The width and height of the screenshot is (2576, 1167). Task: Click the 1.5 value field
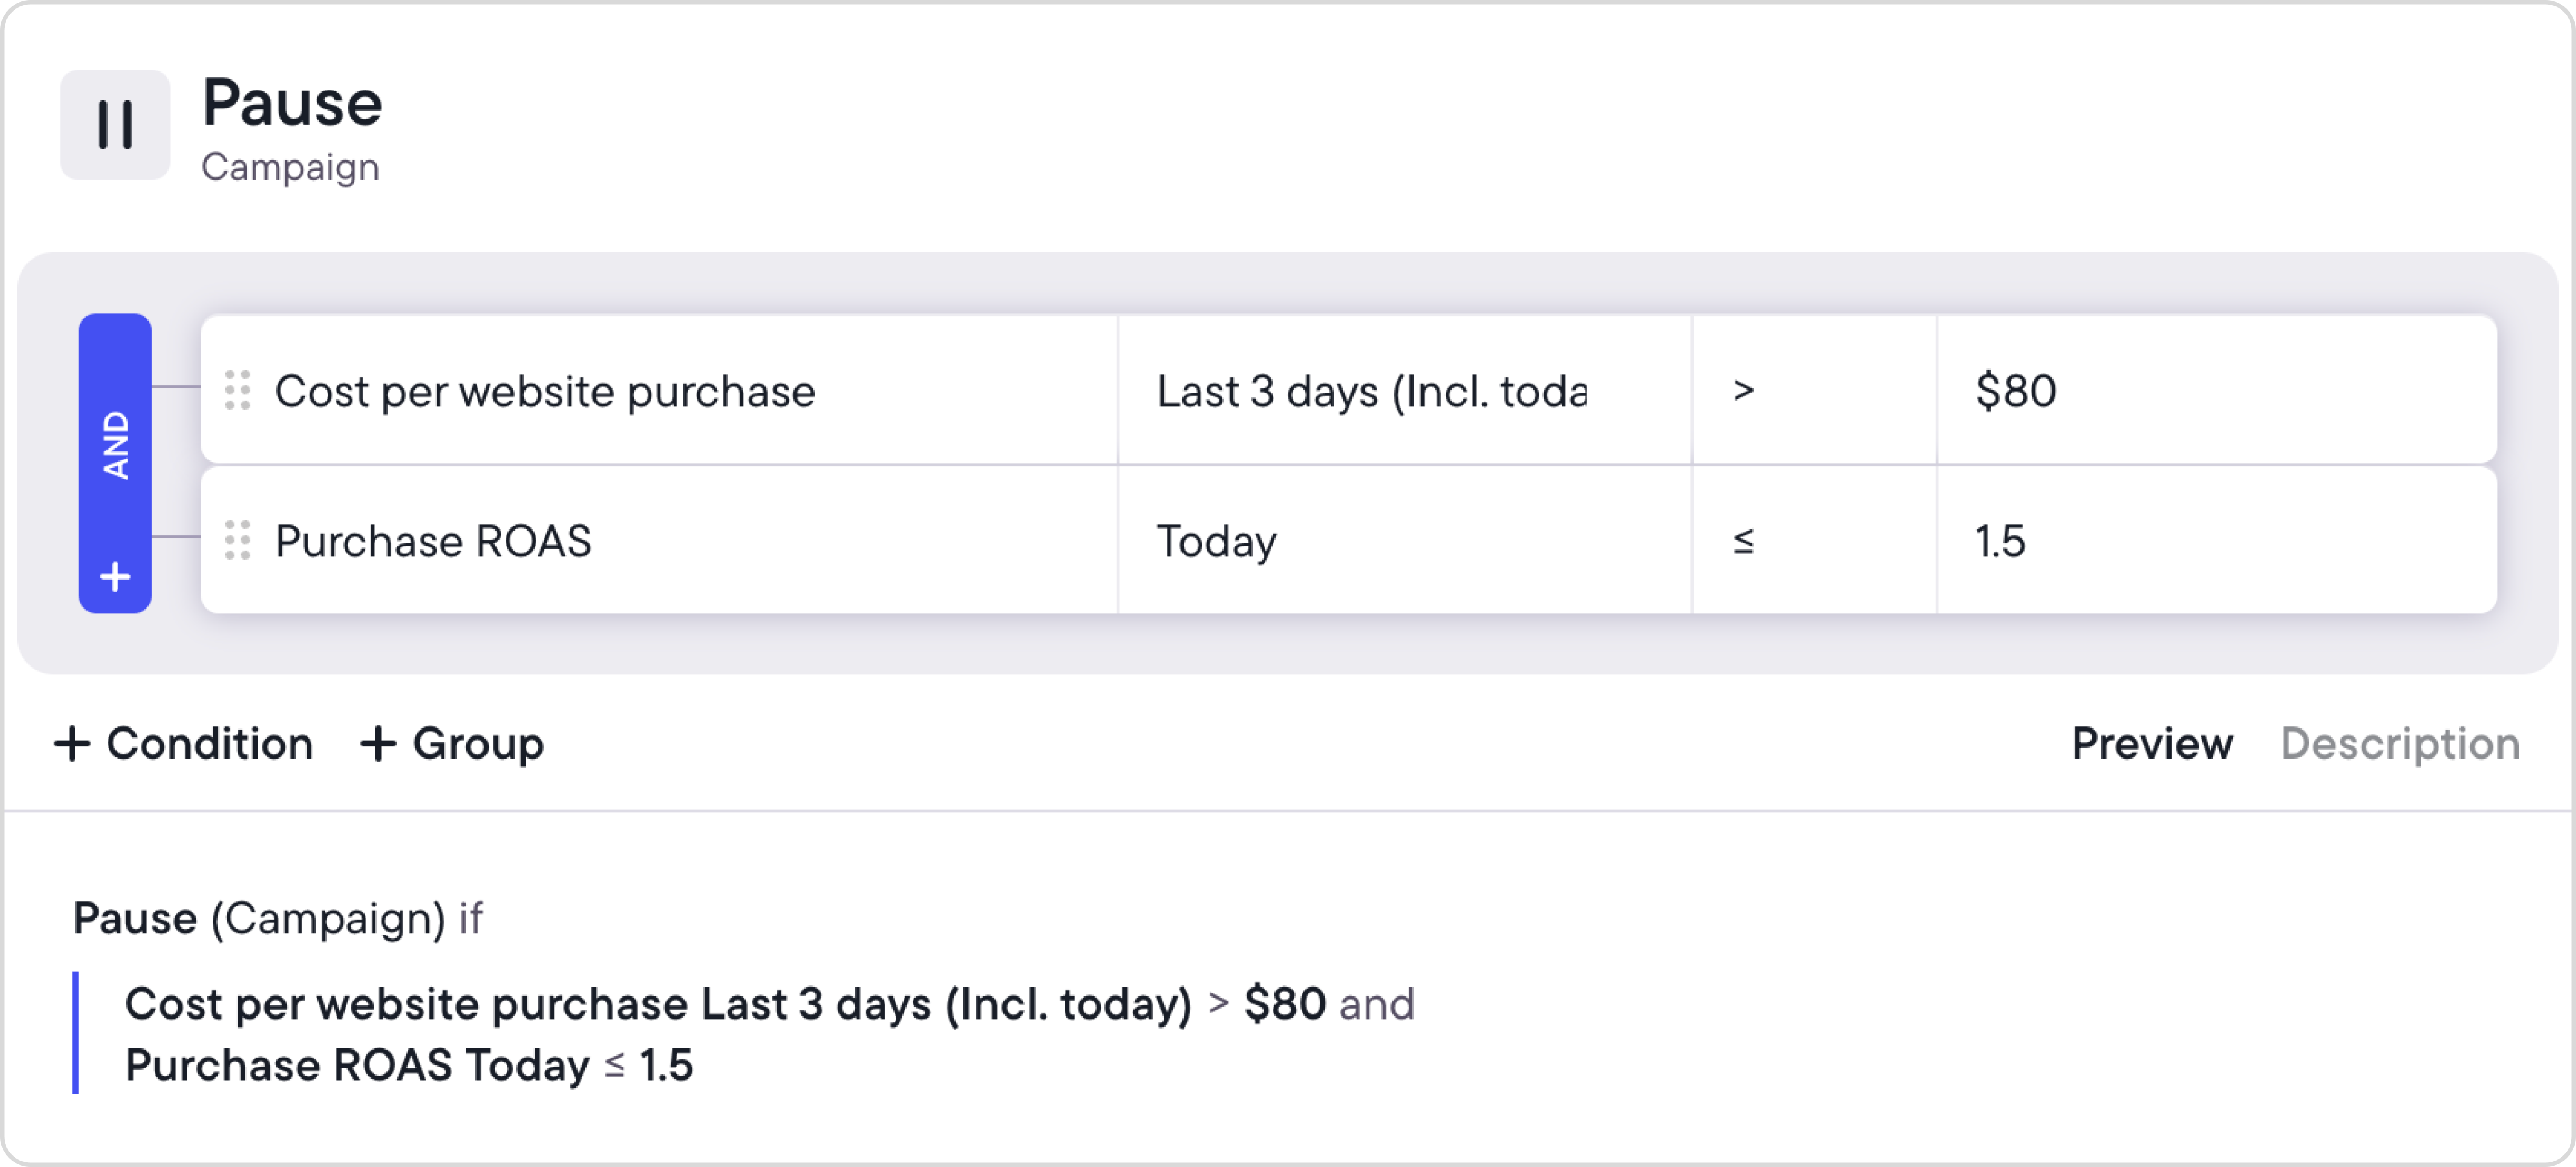2217,540
